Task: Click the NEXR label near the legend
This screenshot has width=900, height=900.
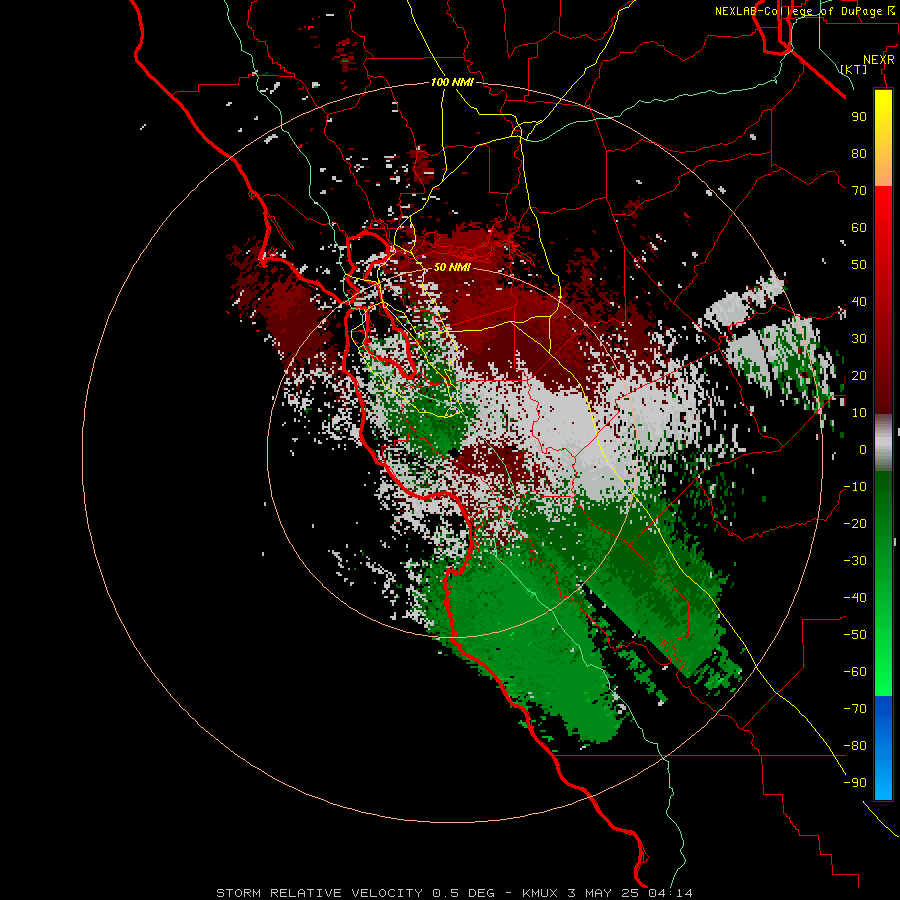Action: (879, 60)
